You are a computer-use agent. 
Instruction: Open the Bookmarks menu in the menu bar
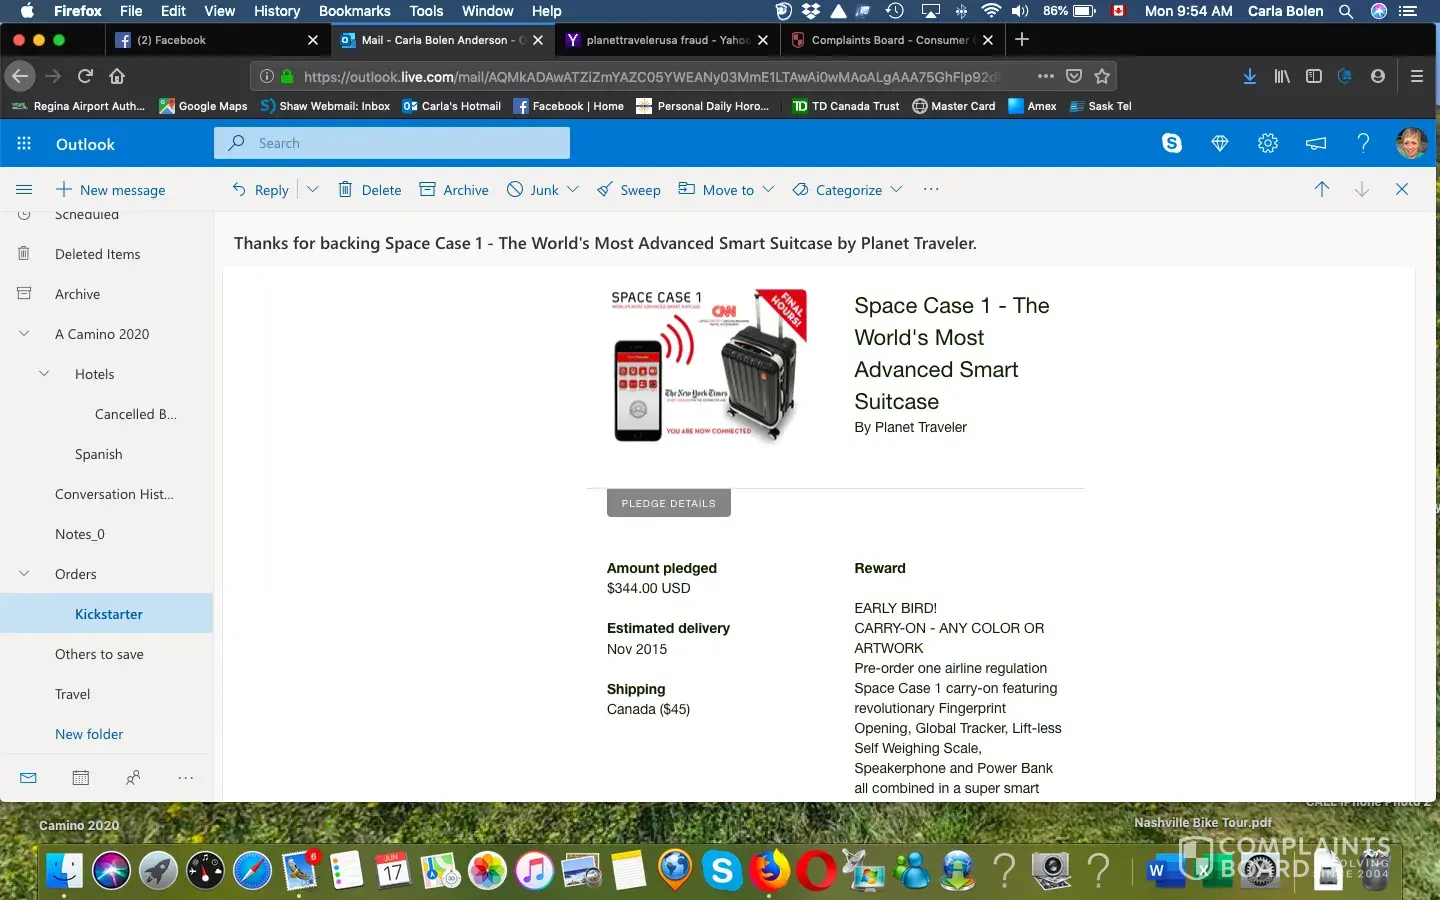tap(354, 11)
